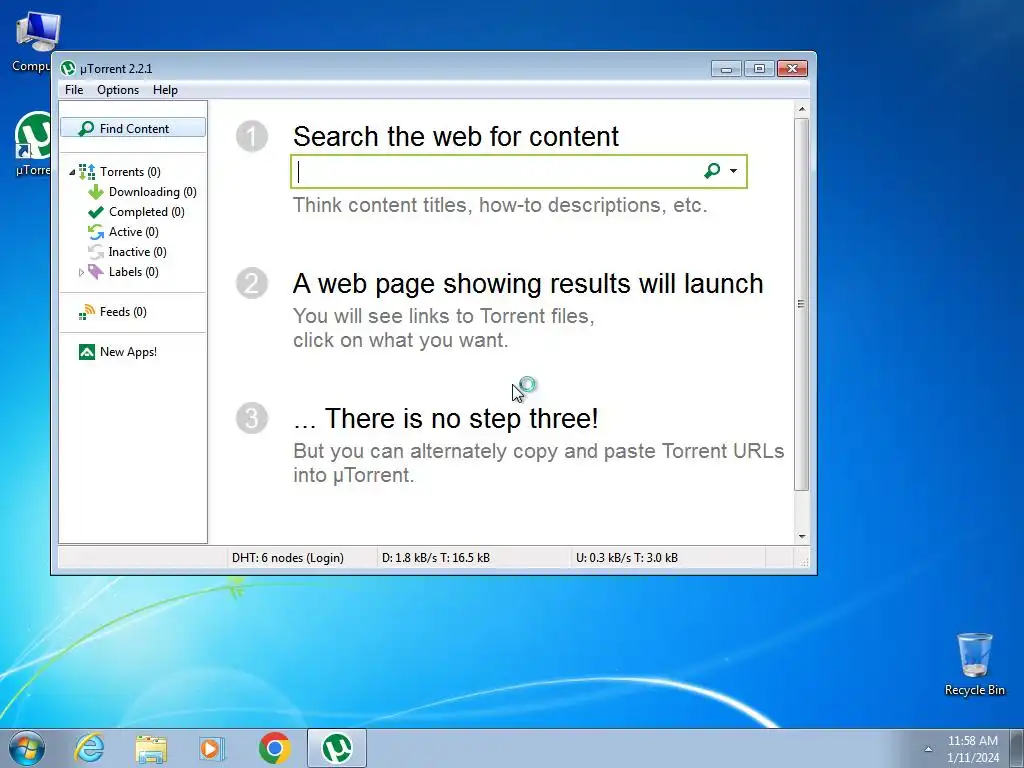
Task: Show the Completed (0) list
Action: pyautogui.click(x=146, y=212)
